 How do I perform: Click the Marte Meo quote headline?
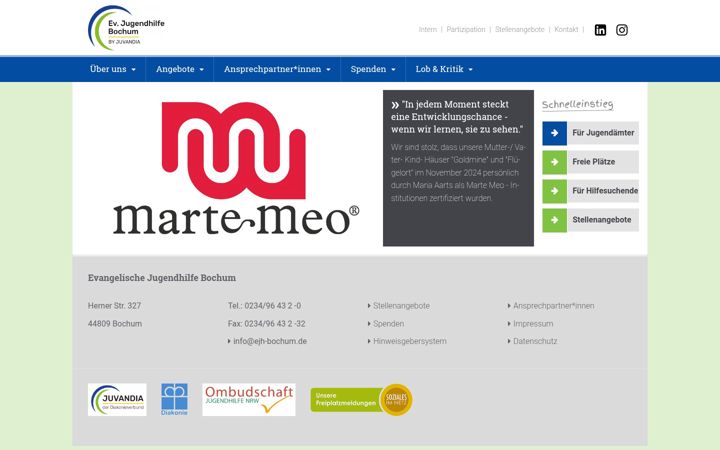point(457,117)
